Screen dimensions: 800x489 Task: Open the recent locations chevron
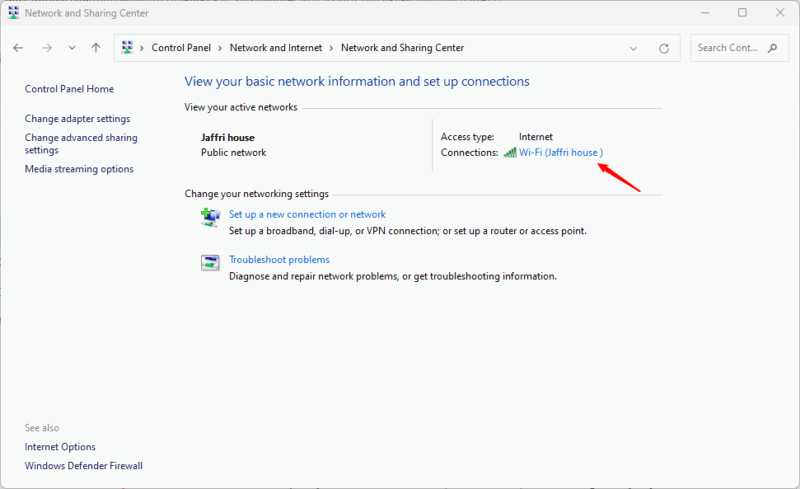(x=72, y=48)
